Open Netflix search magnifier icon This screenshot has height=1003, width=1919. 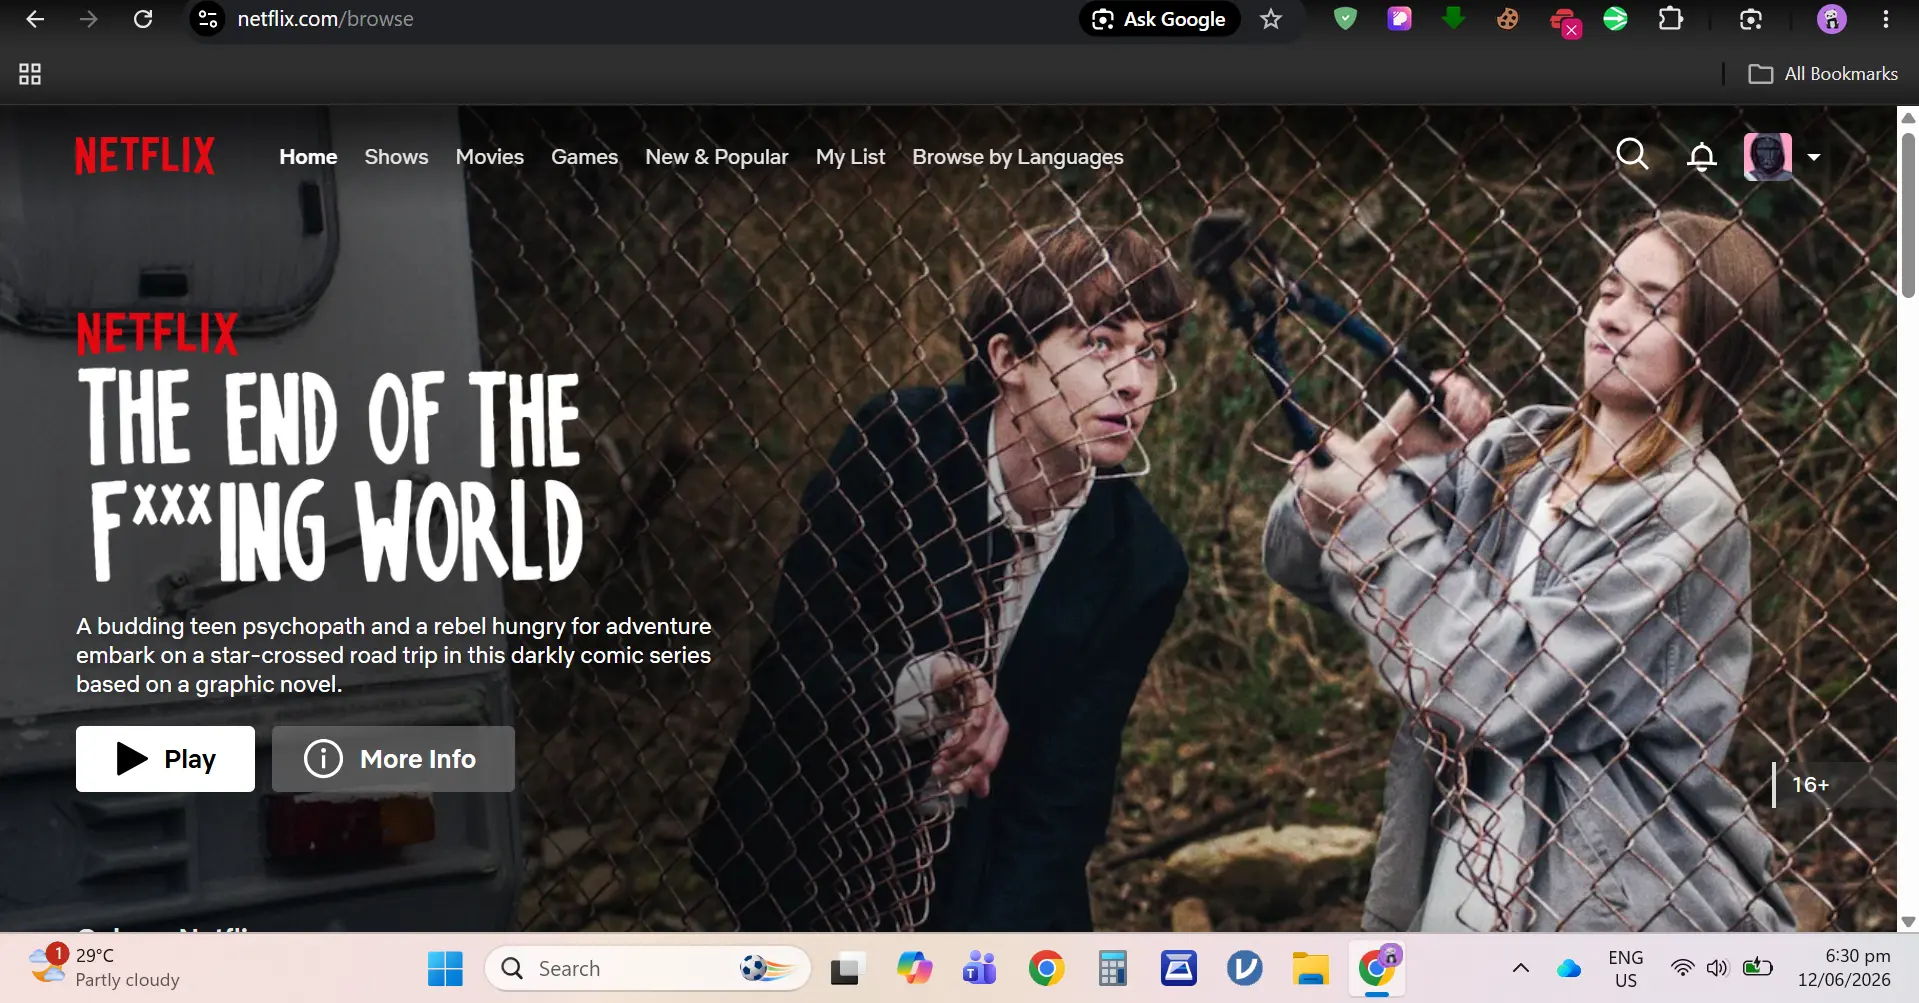(x=1632, y=155)
